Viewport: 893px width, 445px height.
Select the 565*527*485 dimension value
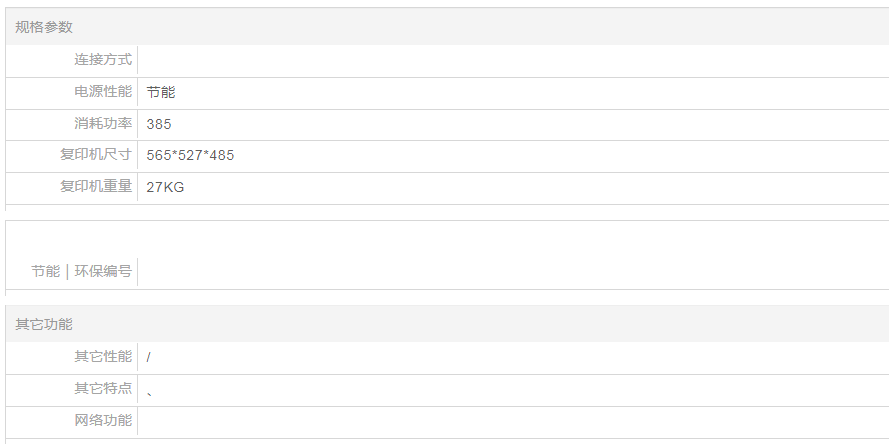click(190, 156)
